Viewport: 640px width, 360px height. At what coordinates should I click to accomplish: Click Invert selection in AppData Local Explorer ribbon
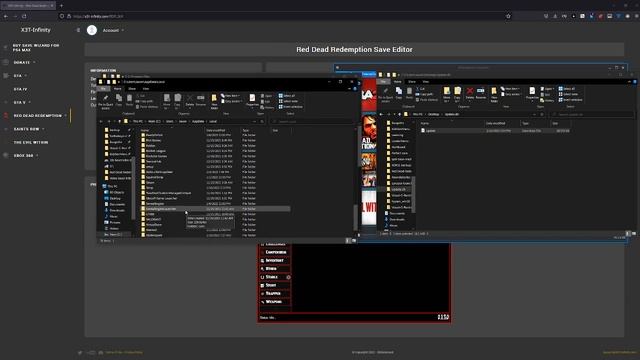[x=290, y=107]
